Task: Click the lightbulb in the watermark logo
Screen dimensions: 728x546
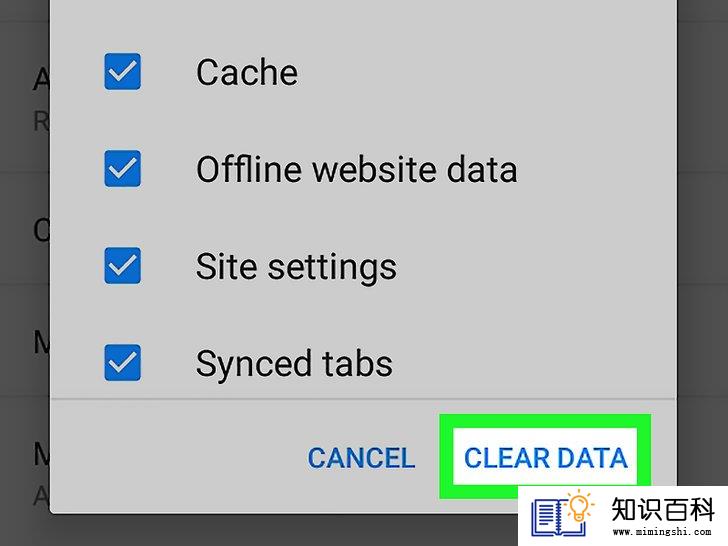Action: click(x=579, y=506)
